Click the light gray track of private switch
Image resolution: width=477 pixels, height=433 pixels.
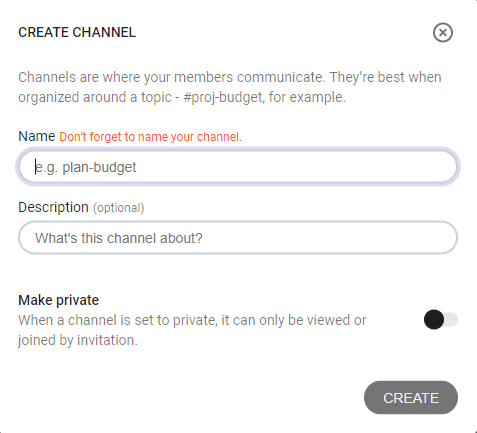point(451,319)
